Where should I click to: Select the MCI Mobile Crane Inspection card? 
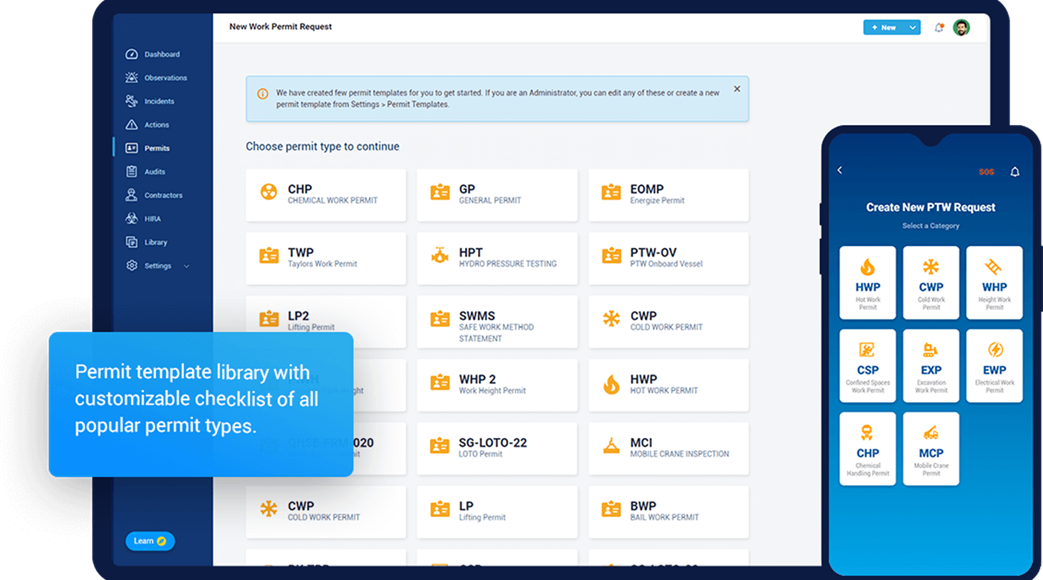[x=668, y=448]
